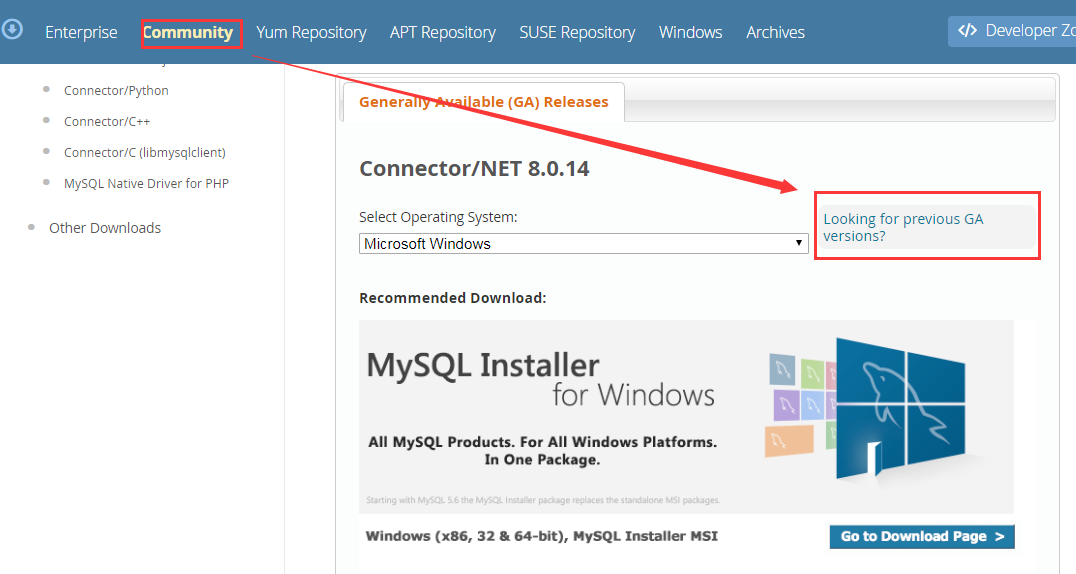Open Connector/Python in the sidebar

coord(116,91)
